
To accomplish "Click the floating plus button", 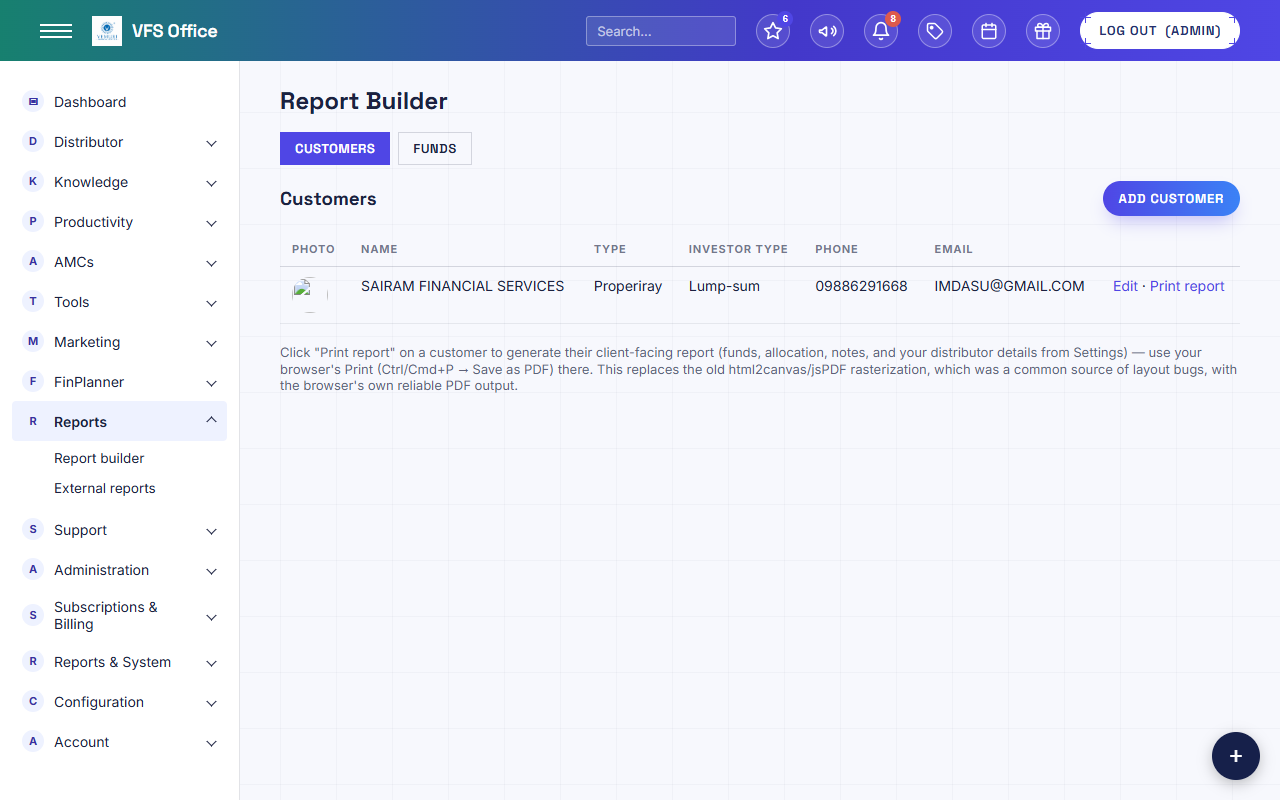I will [x=1236, y=756].
